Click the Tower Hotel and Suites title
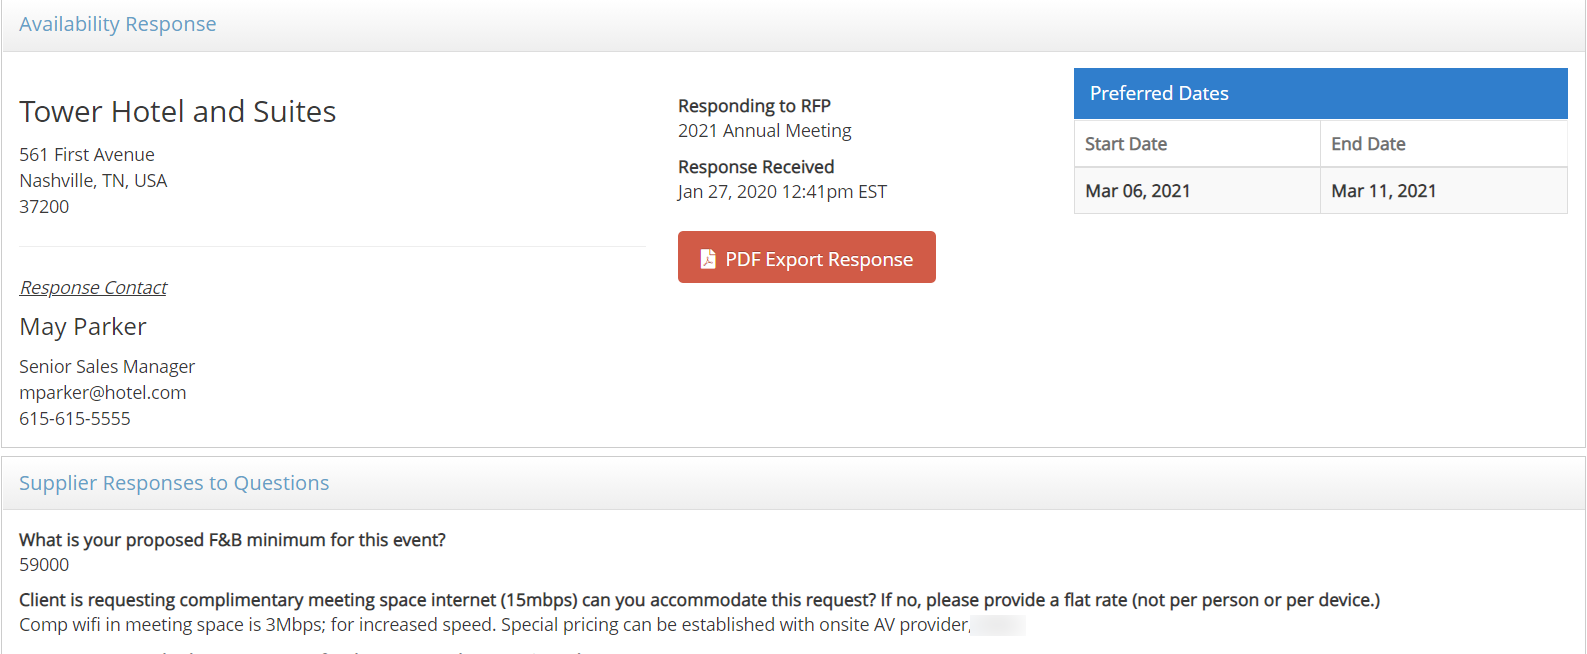 (177, 111)
